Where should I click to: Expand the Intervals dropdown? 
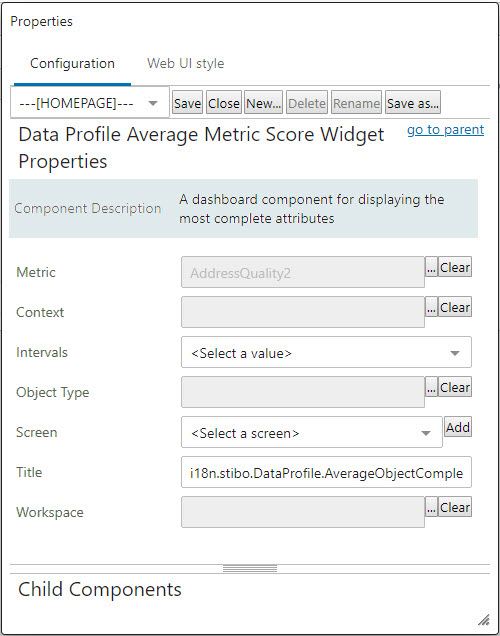326,352
